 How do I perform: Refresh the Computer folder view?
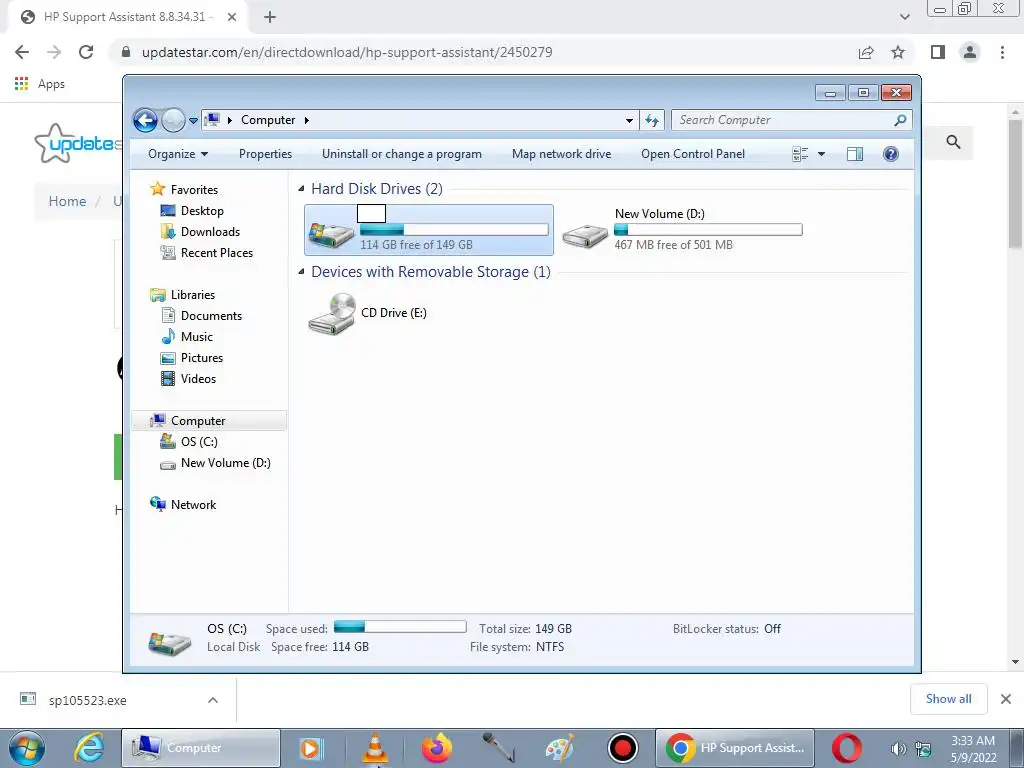(652, 120)
